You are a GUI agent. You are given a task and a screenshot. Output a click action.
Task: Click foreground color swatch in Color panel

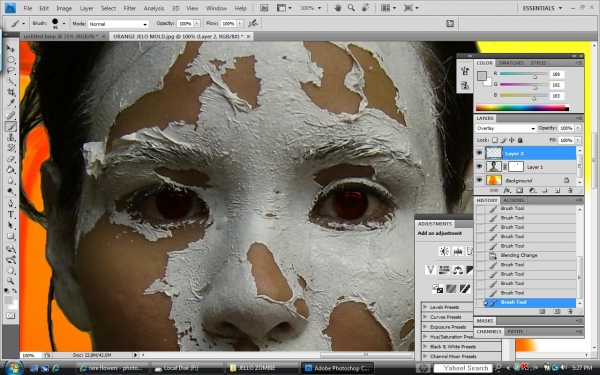click(481, 76)
